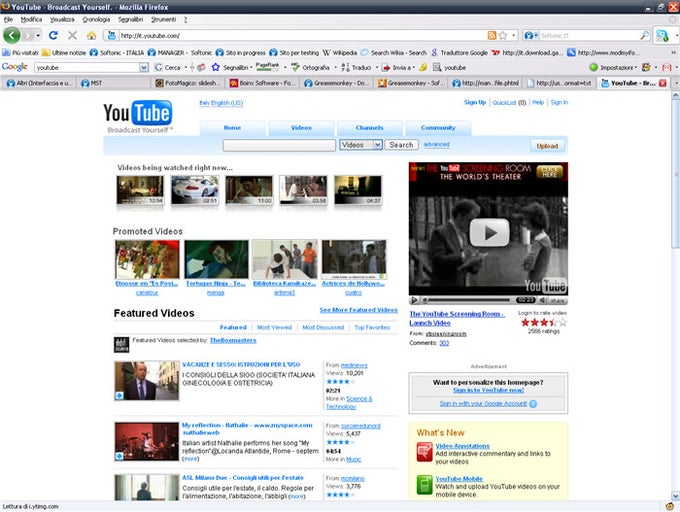Switch to the FotoMagico slidesh... browser tab
Image resolution: width=680 pixels, height=512 pixels.
click(189, 83)
